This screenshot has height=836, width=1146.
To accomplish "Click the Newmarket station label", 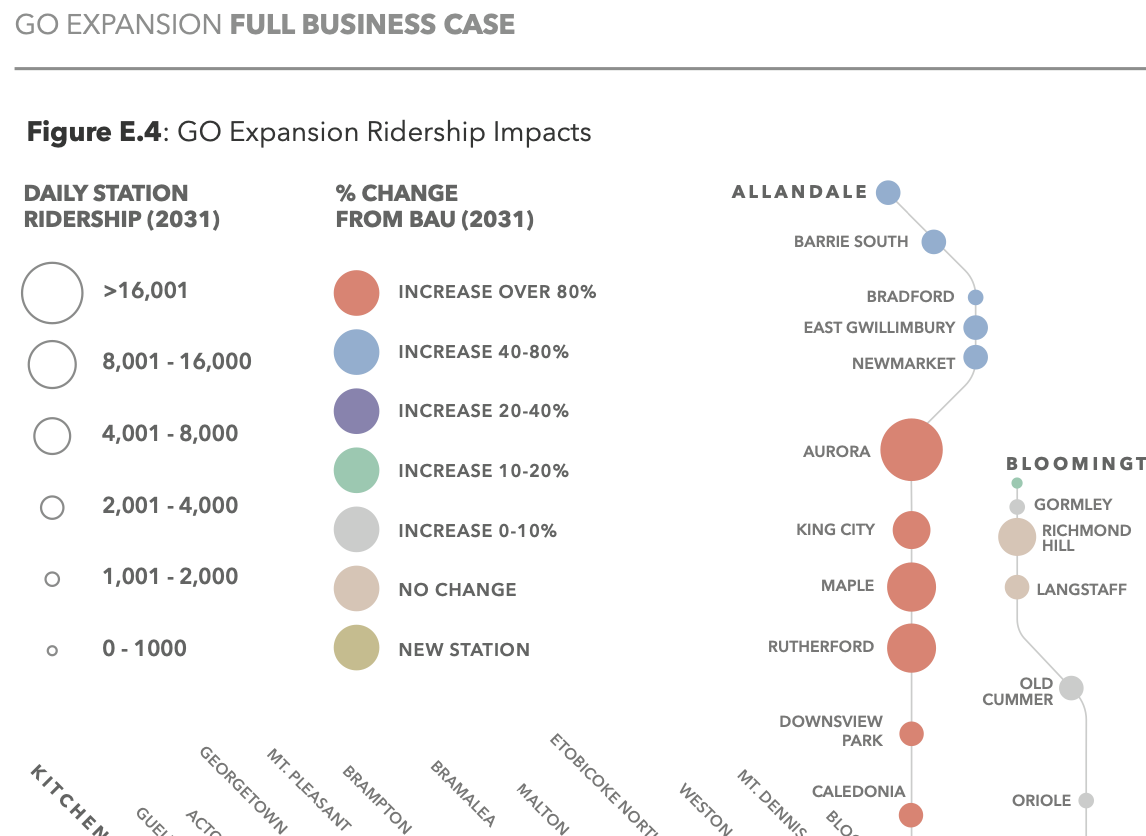I will click(903, 364).
